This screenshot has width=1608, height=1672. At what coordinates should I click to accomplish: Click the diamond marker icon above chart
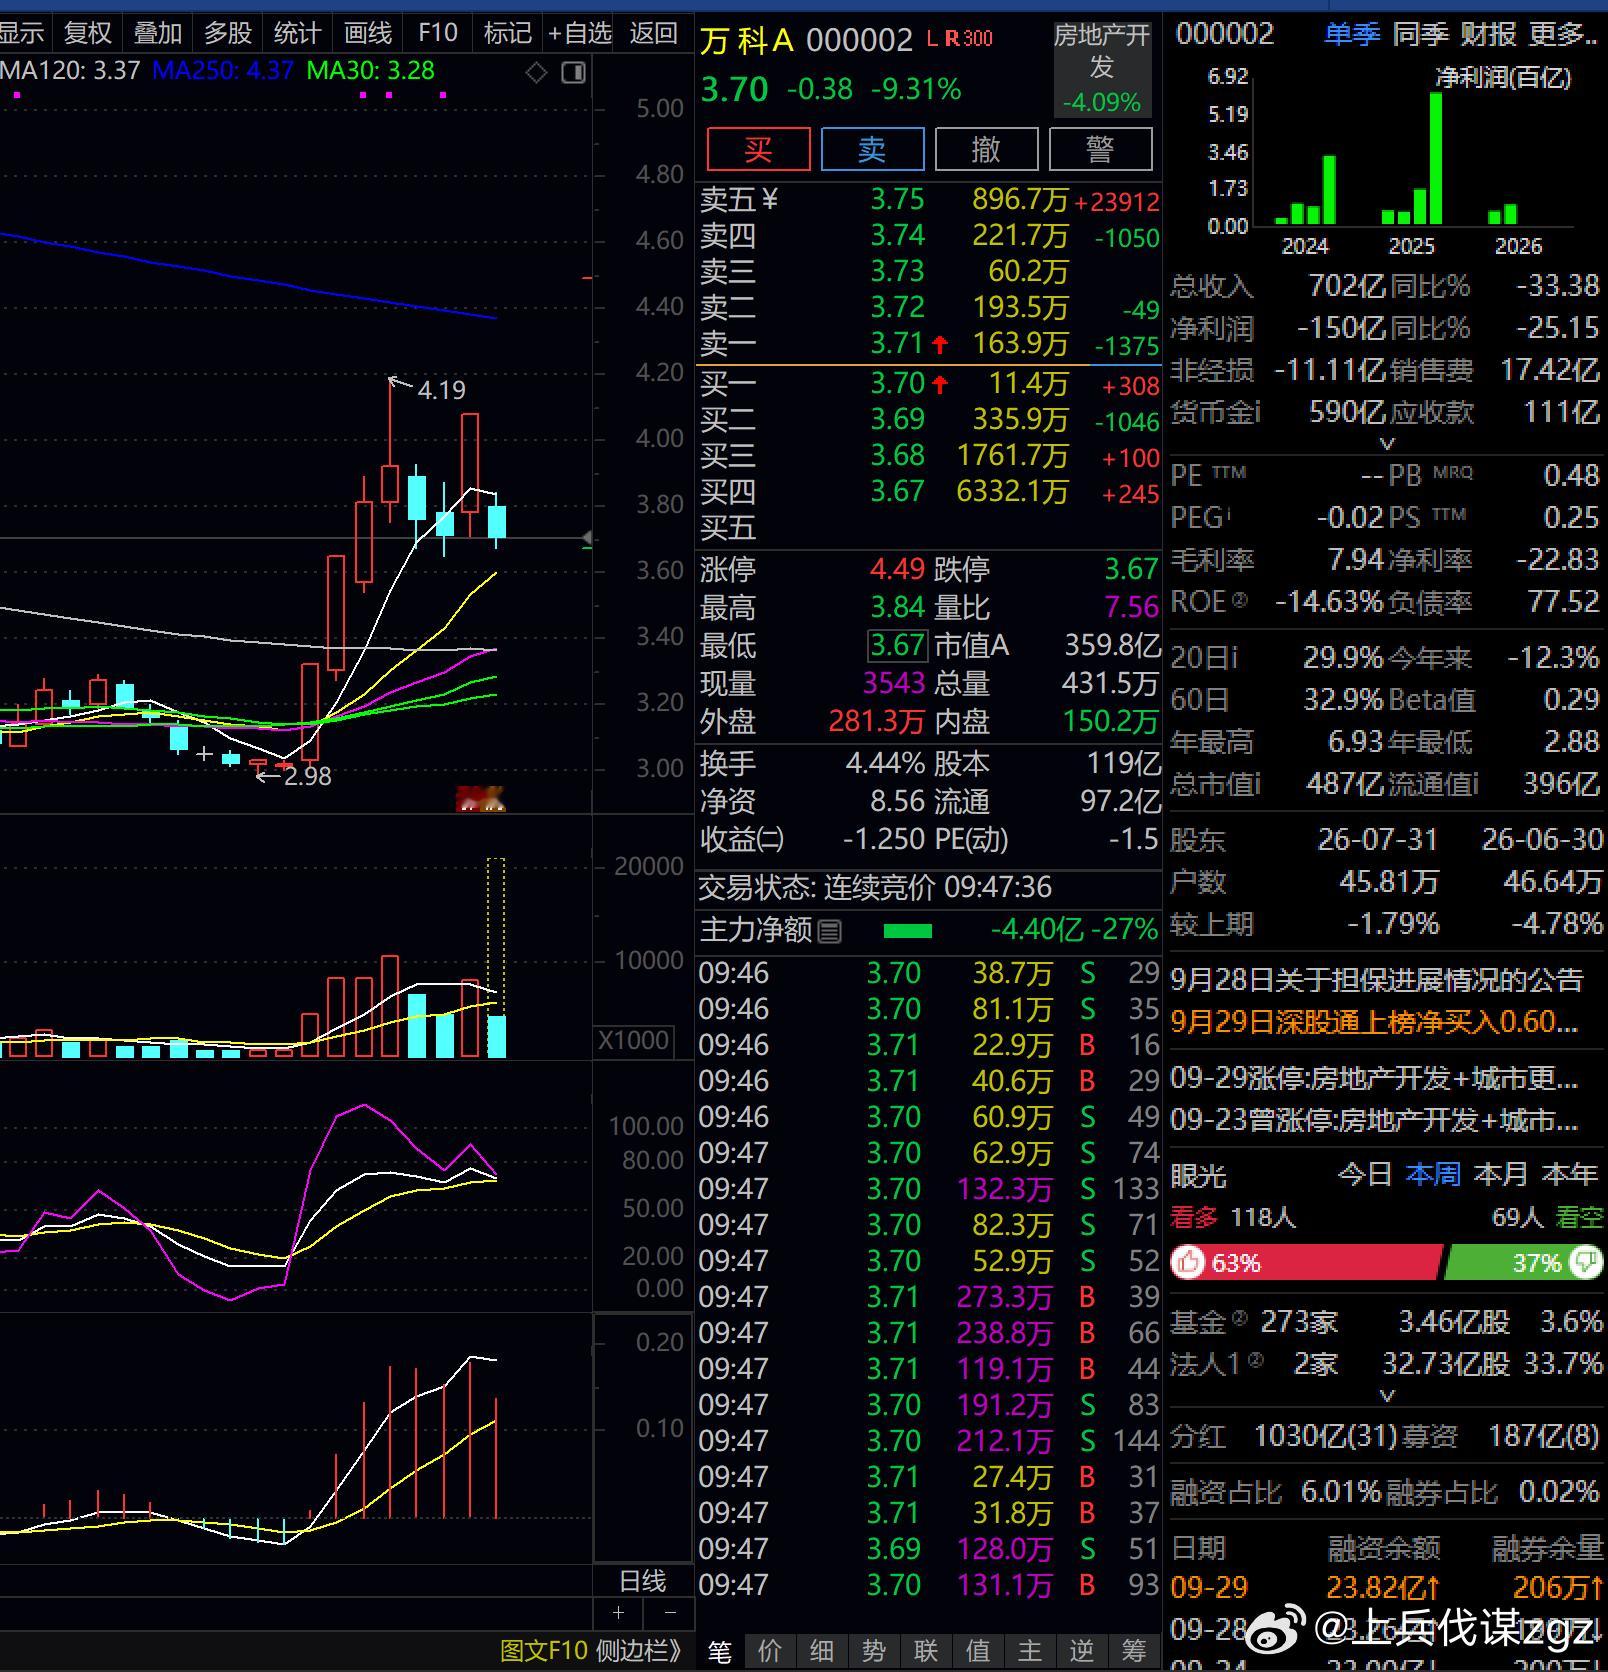[x=537, y=72]
